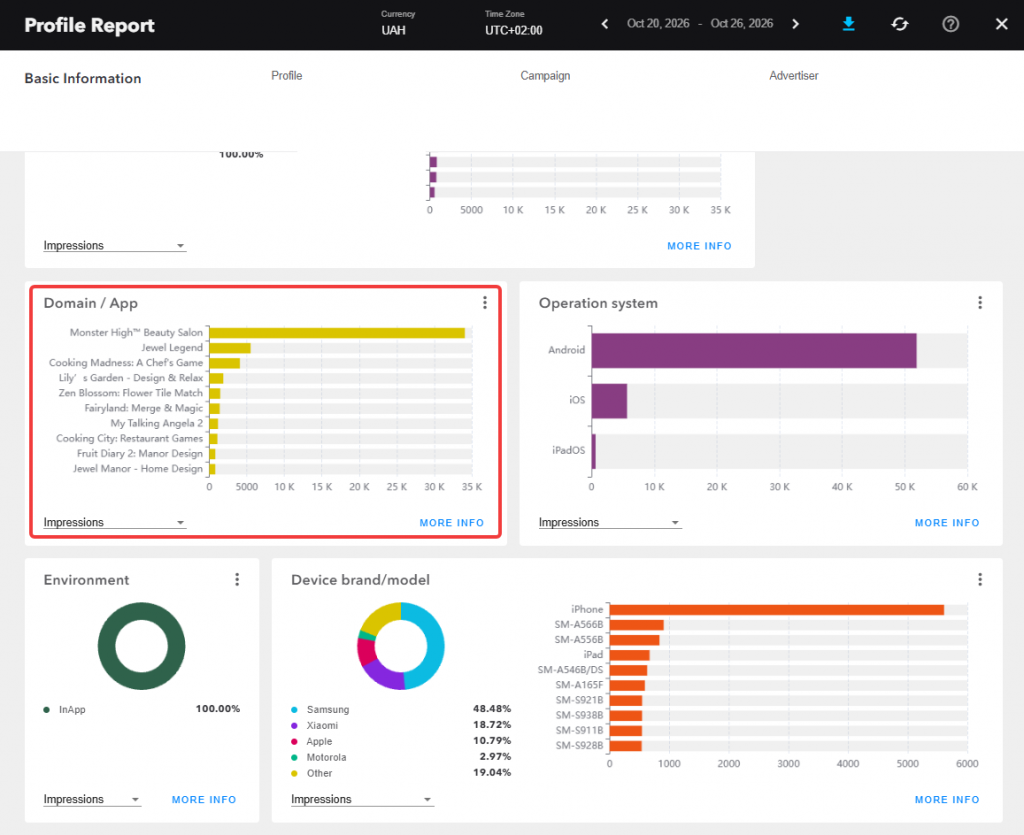Screen dimensions: 1024x835
Task: Click the Profile label
Action: pos(287,76)
